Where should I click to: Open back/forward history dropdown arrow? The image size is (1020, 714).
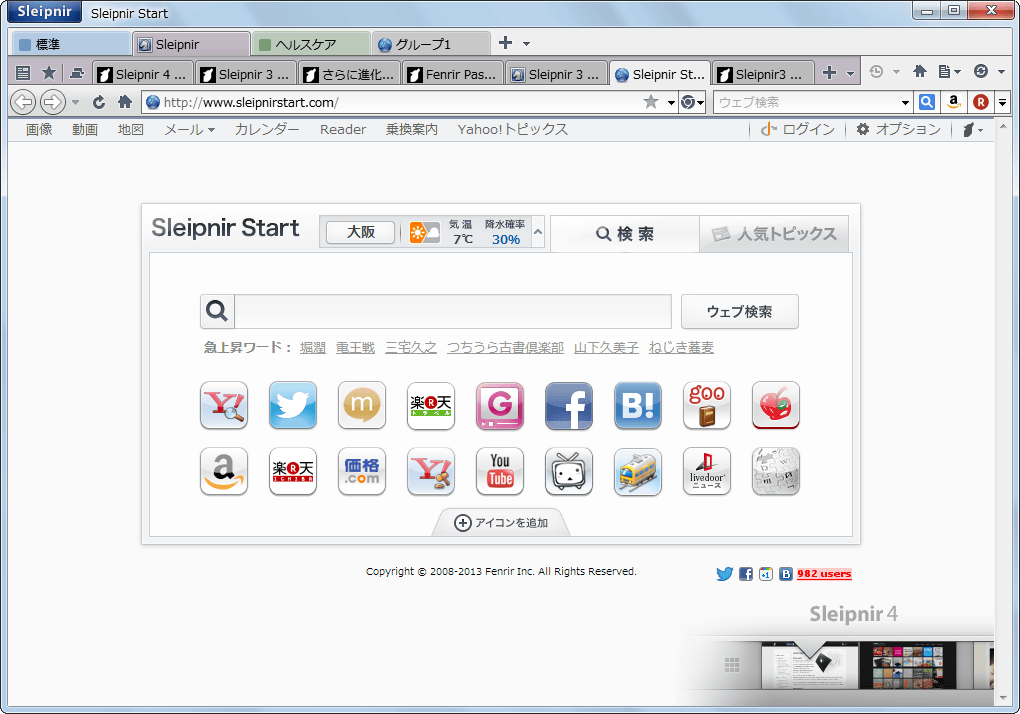75,103
